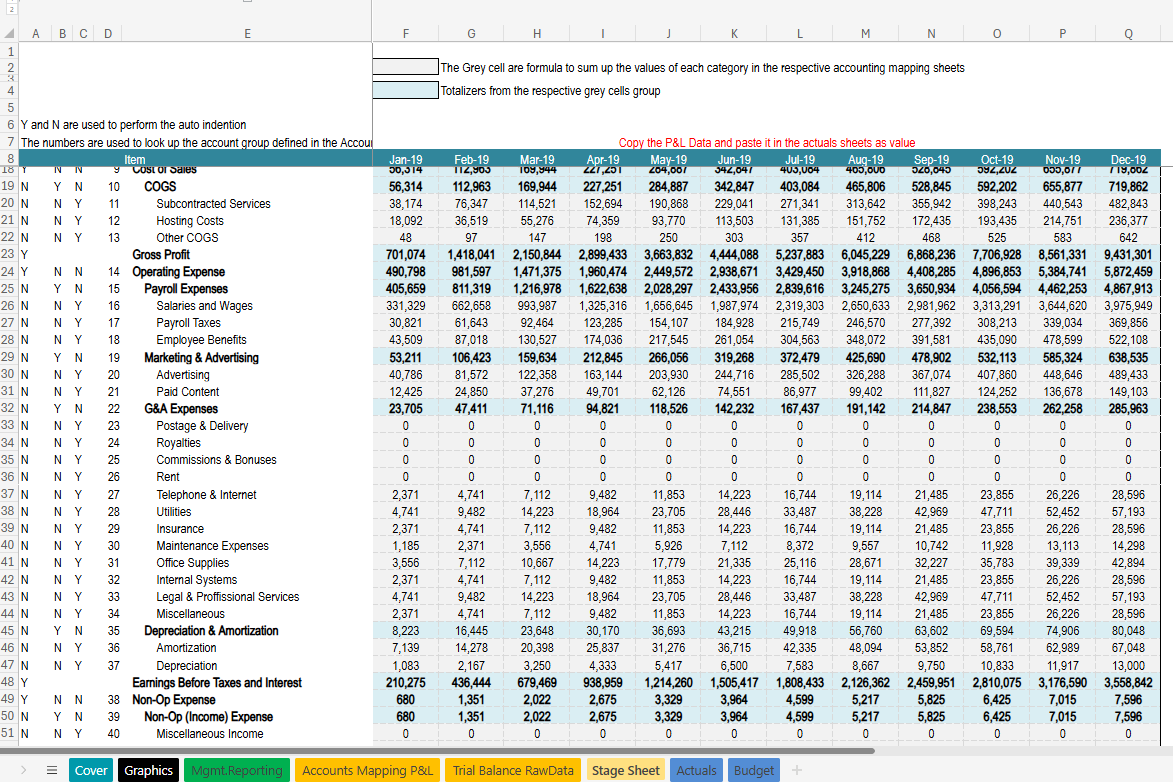Click the 'Legal & Proffissional Services' row label
The image size is (1173, 782).
coord(227,596)
